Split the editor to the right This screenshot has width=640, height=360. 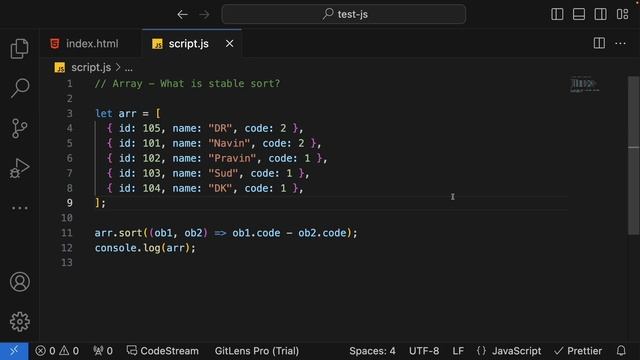tap(599, 43)
